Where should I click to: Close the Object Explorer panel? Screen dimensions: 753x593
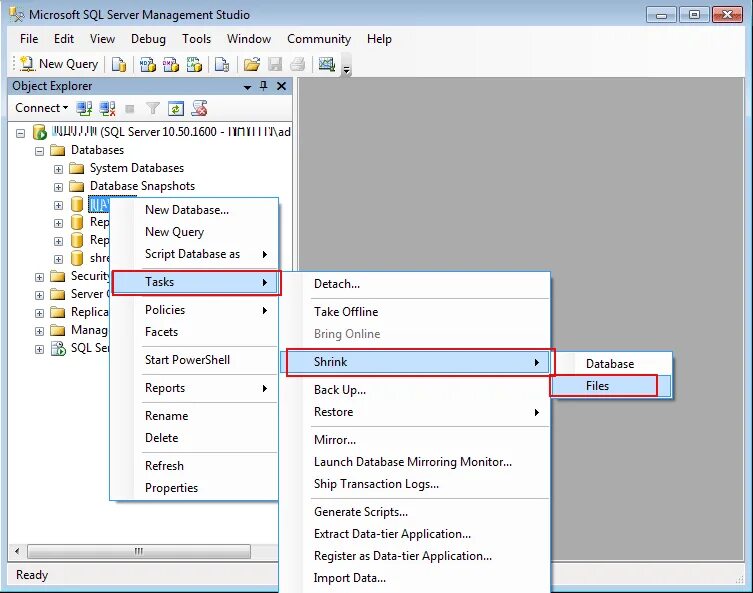click(x=282, y=86)
